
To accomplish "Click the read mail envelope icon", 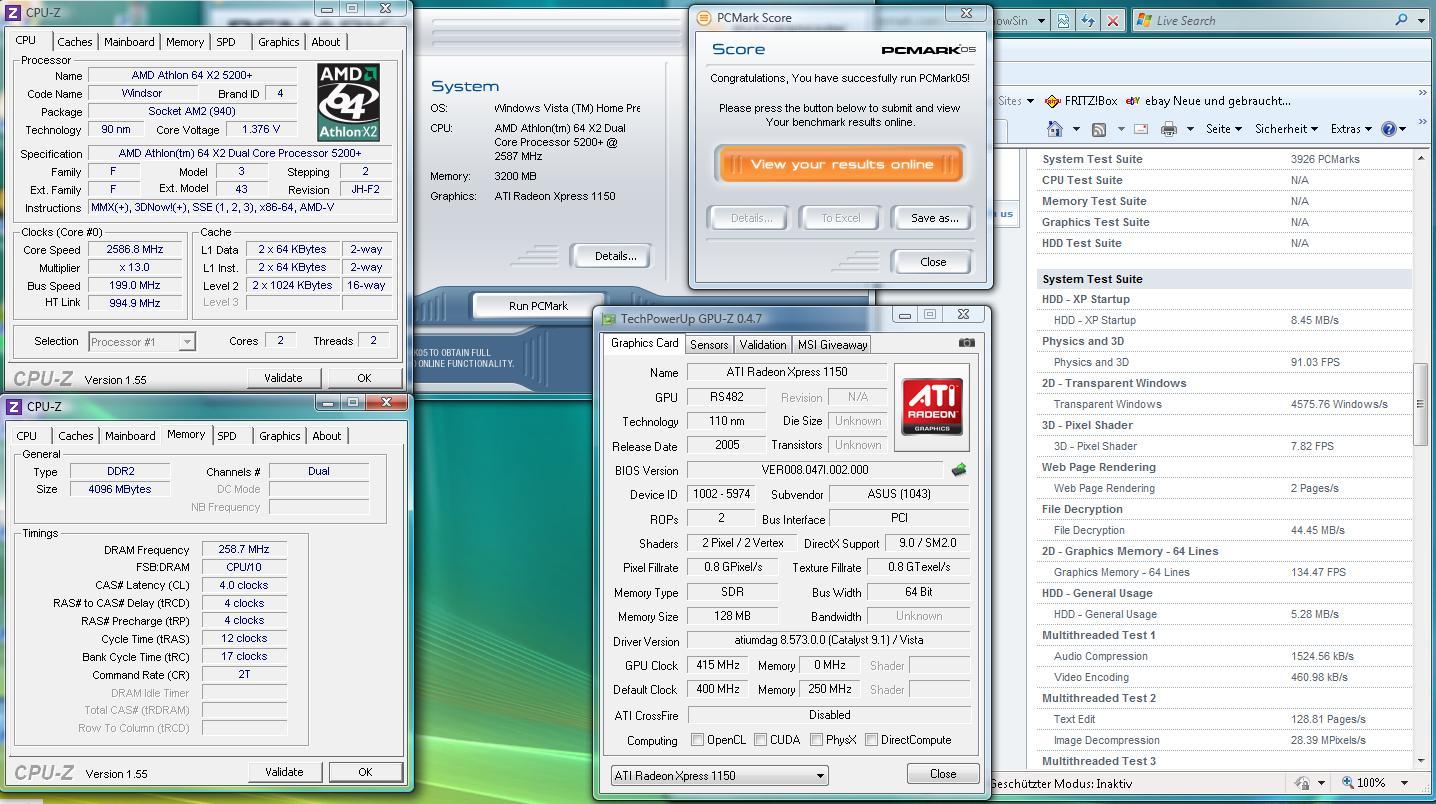I will coord(1142,129).
